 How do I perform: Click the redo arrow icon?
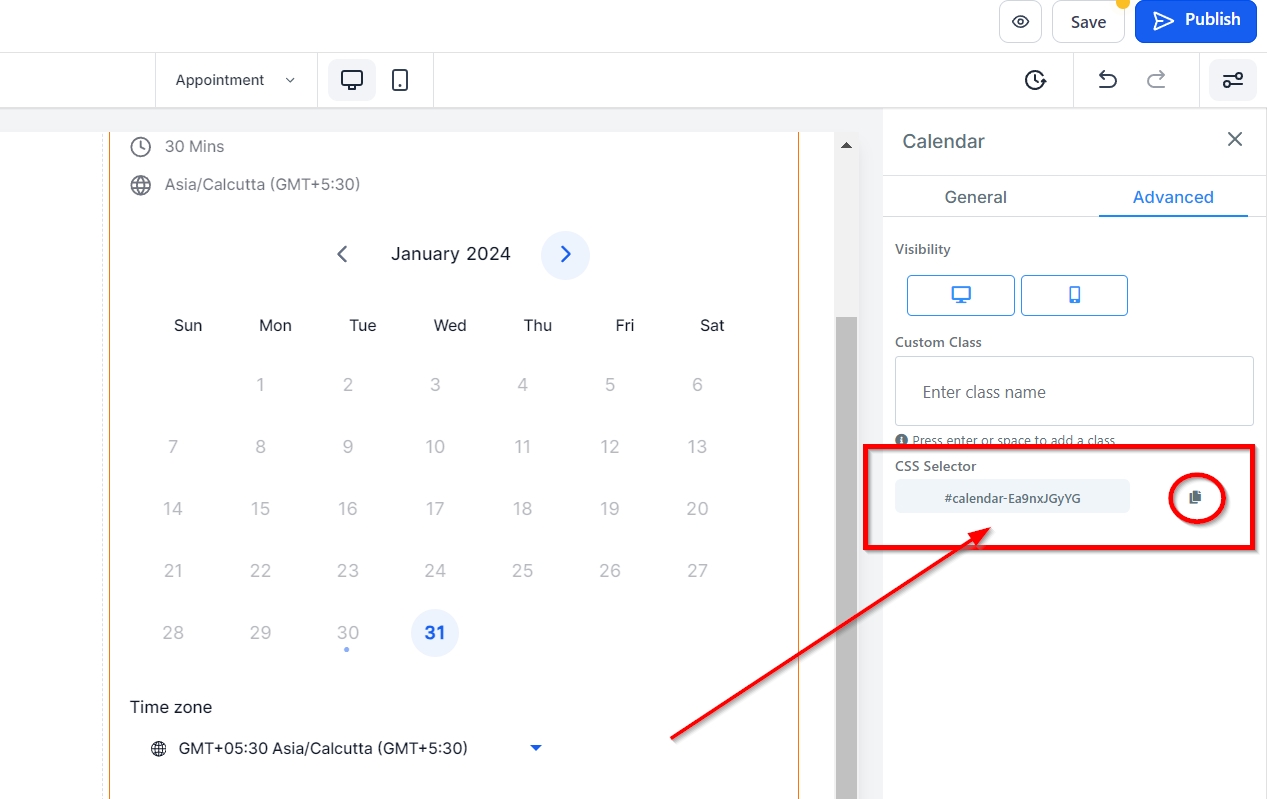1156,80
